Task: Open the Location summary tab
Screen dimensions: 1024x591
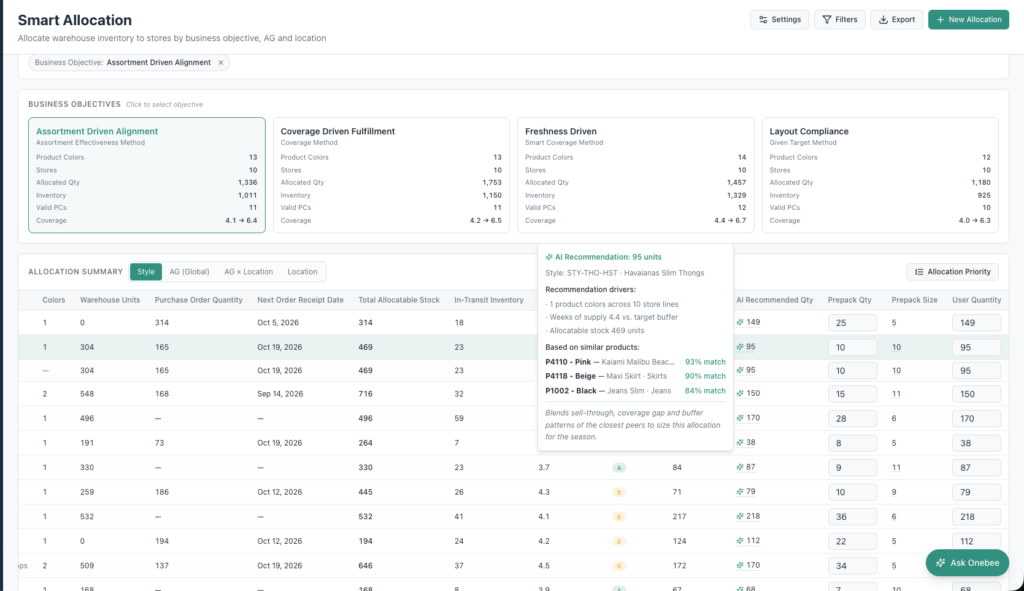Action: [302, 272]
